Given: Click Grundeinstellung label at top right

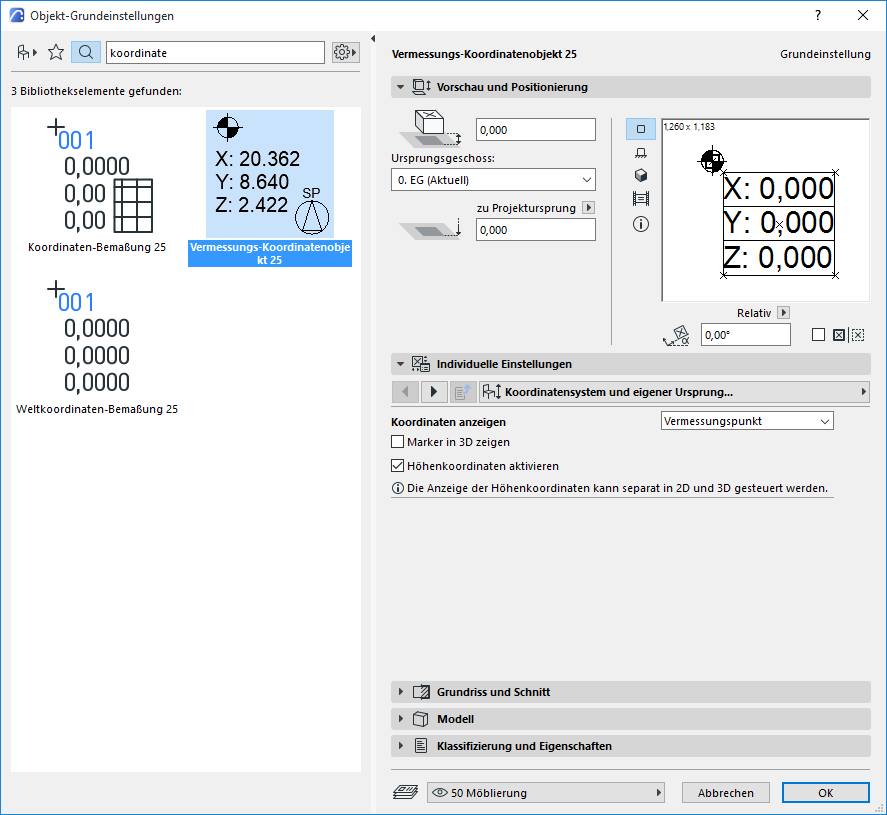Looking at the screenshot, I should [x=825, y=54].
